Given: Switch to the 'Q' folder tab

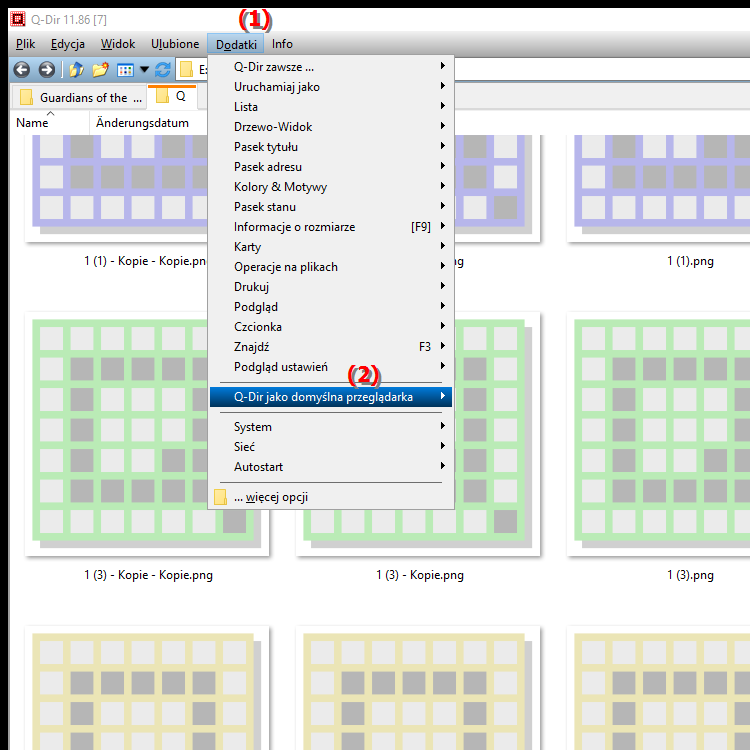Looking at the screenshot, I should coord(172,96).
